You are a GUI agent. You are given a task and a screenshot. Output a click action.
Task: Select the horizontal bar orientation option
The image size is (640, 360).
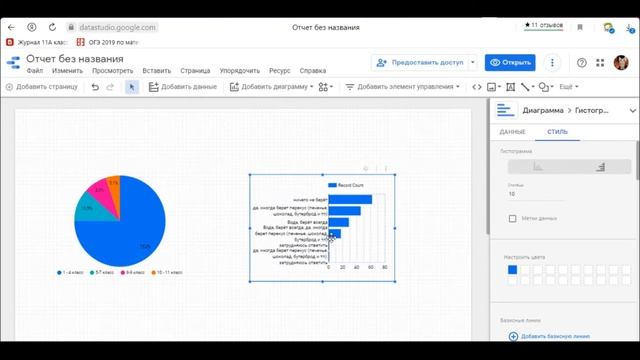point(600,167)
